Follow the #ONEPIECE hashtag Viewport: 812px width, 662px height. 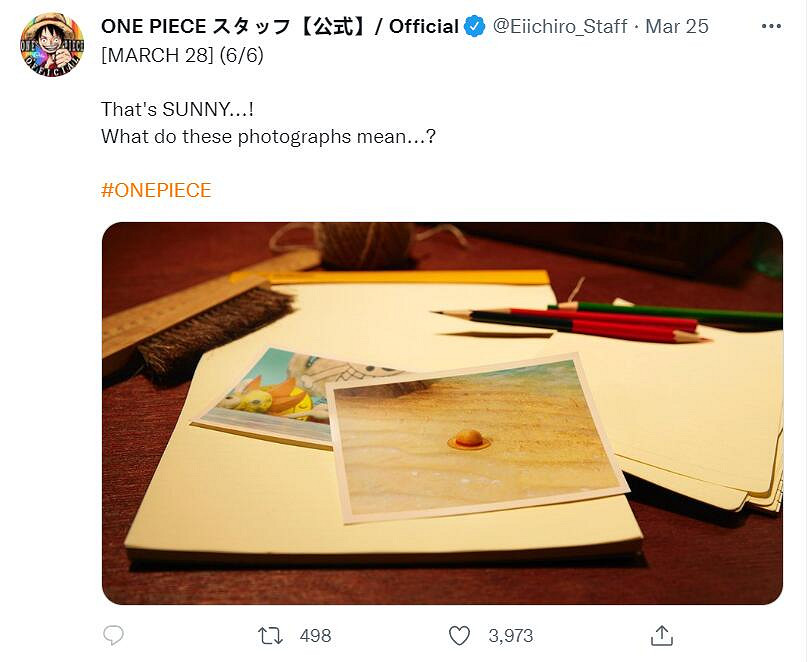[x=156, y=190]
